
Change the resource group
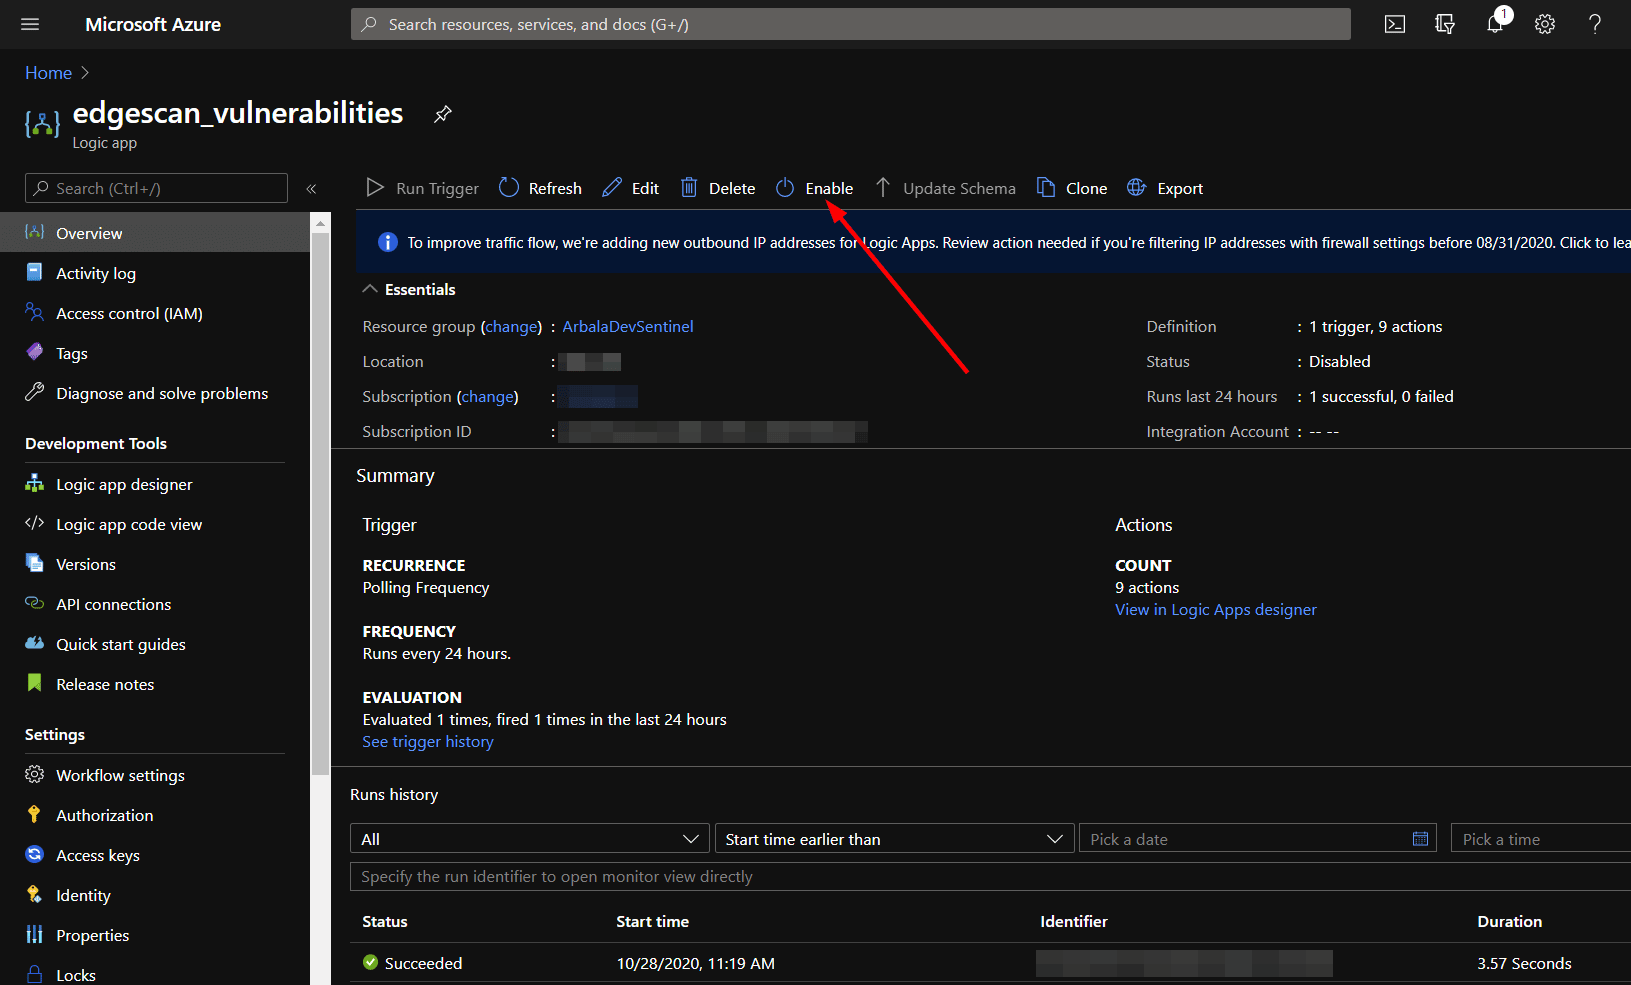(x=511, y=326)
